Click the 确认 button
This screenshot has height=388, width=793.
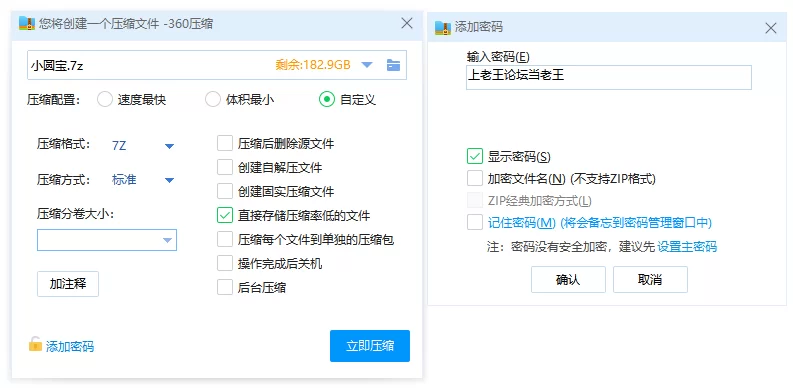click(x=568, y=279)
